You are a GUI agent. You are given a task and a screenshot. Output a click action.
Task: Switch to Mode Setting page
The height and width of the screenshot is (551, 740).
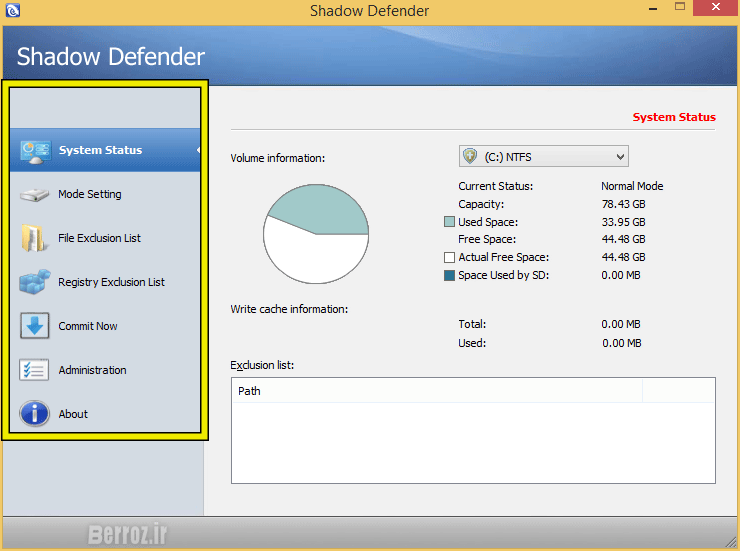tap(90, 194)
